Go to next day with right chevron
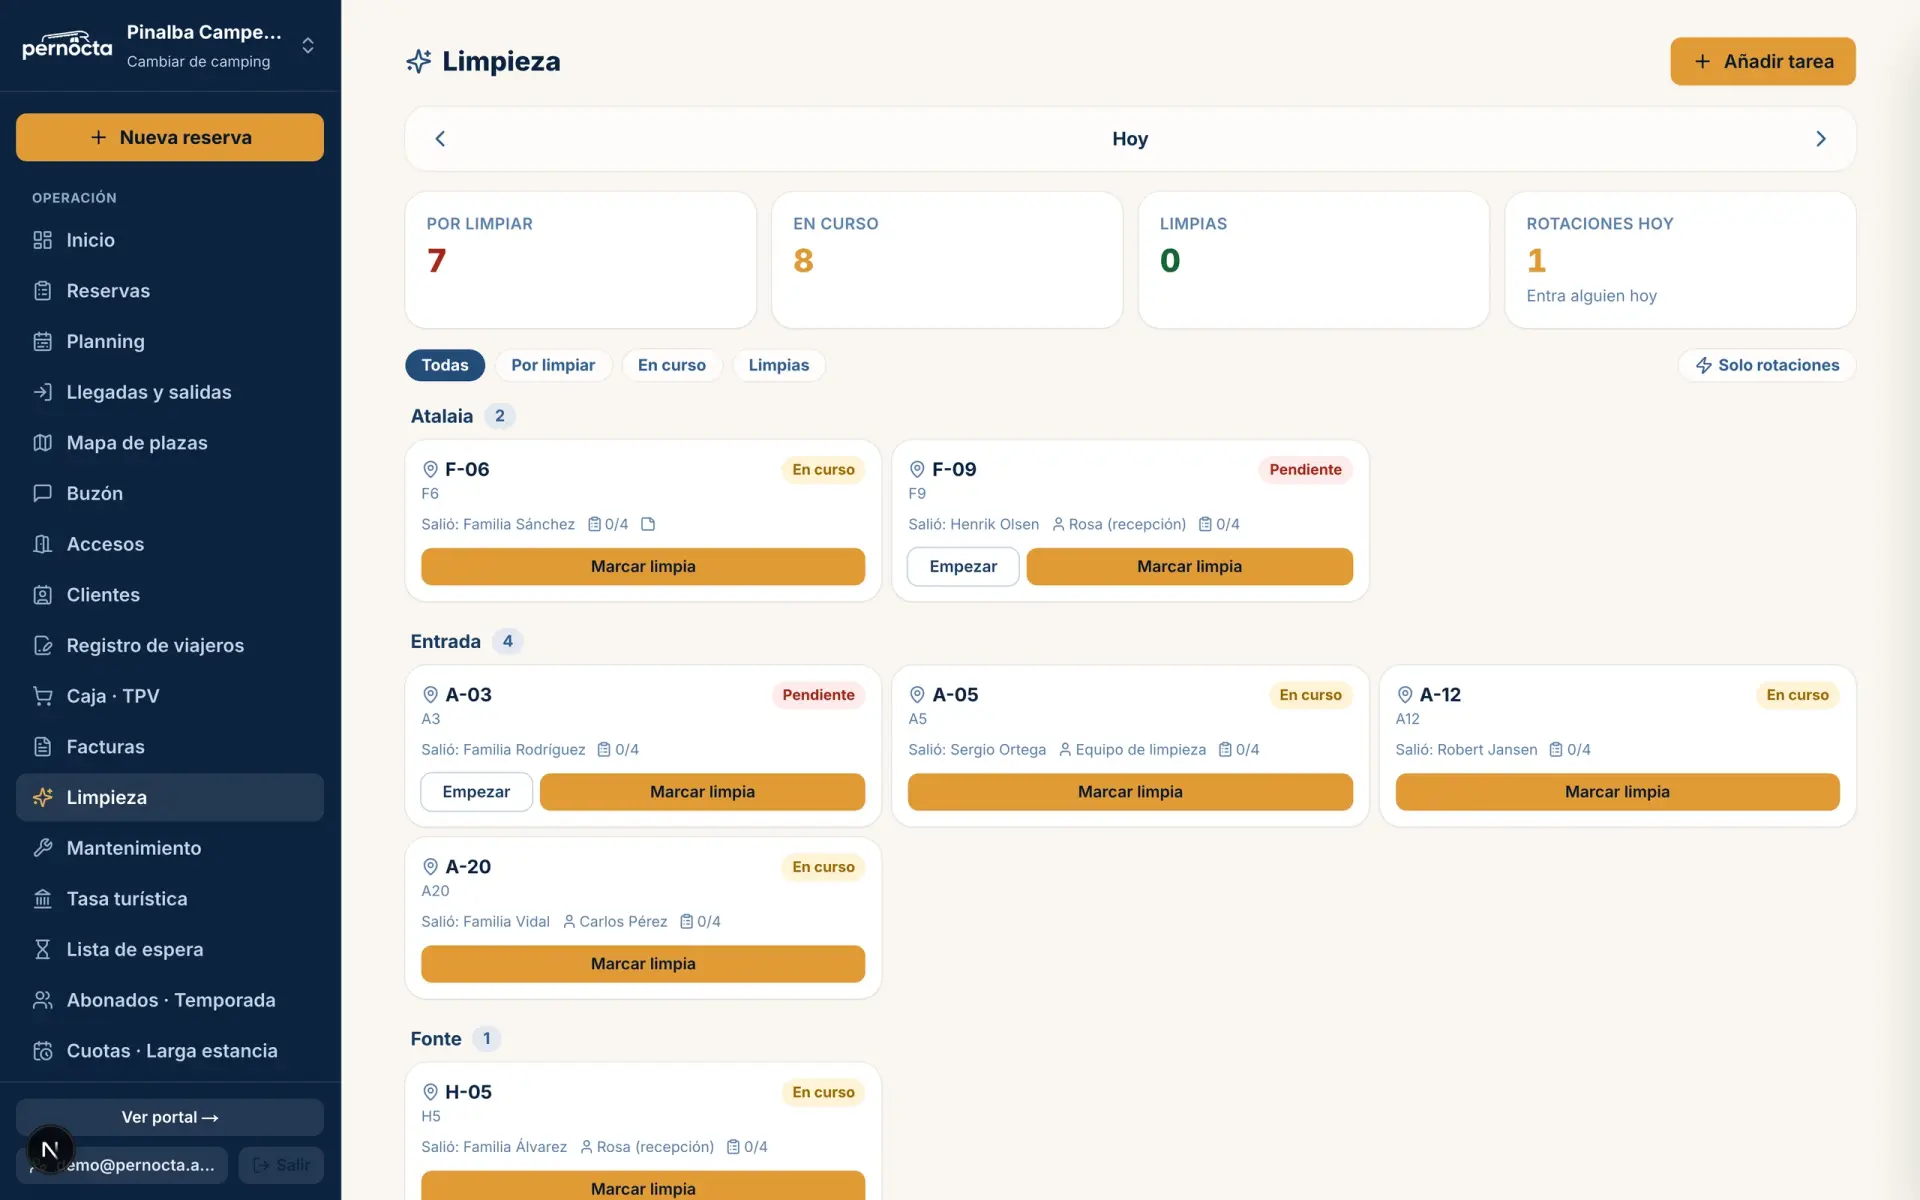This screenshot has height=1200, width=1920. pyautogui.click(x=1820, y=139)
